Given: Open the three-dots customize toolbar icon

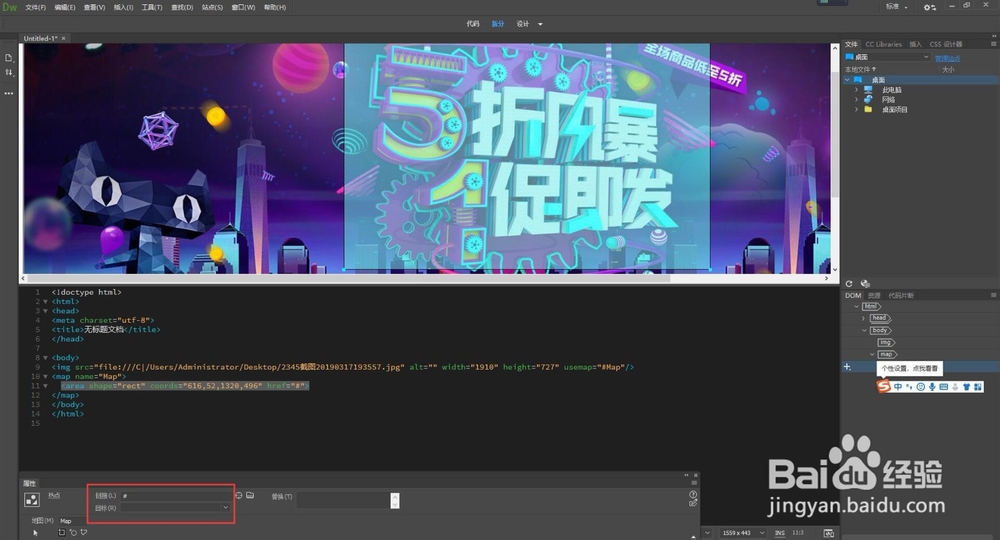Looking at the screenshot, I should click(8, 93).
